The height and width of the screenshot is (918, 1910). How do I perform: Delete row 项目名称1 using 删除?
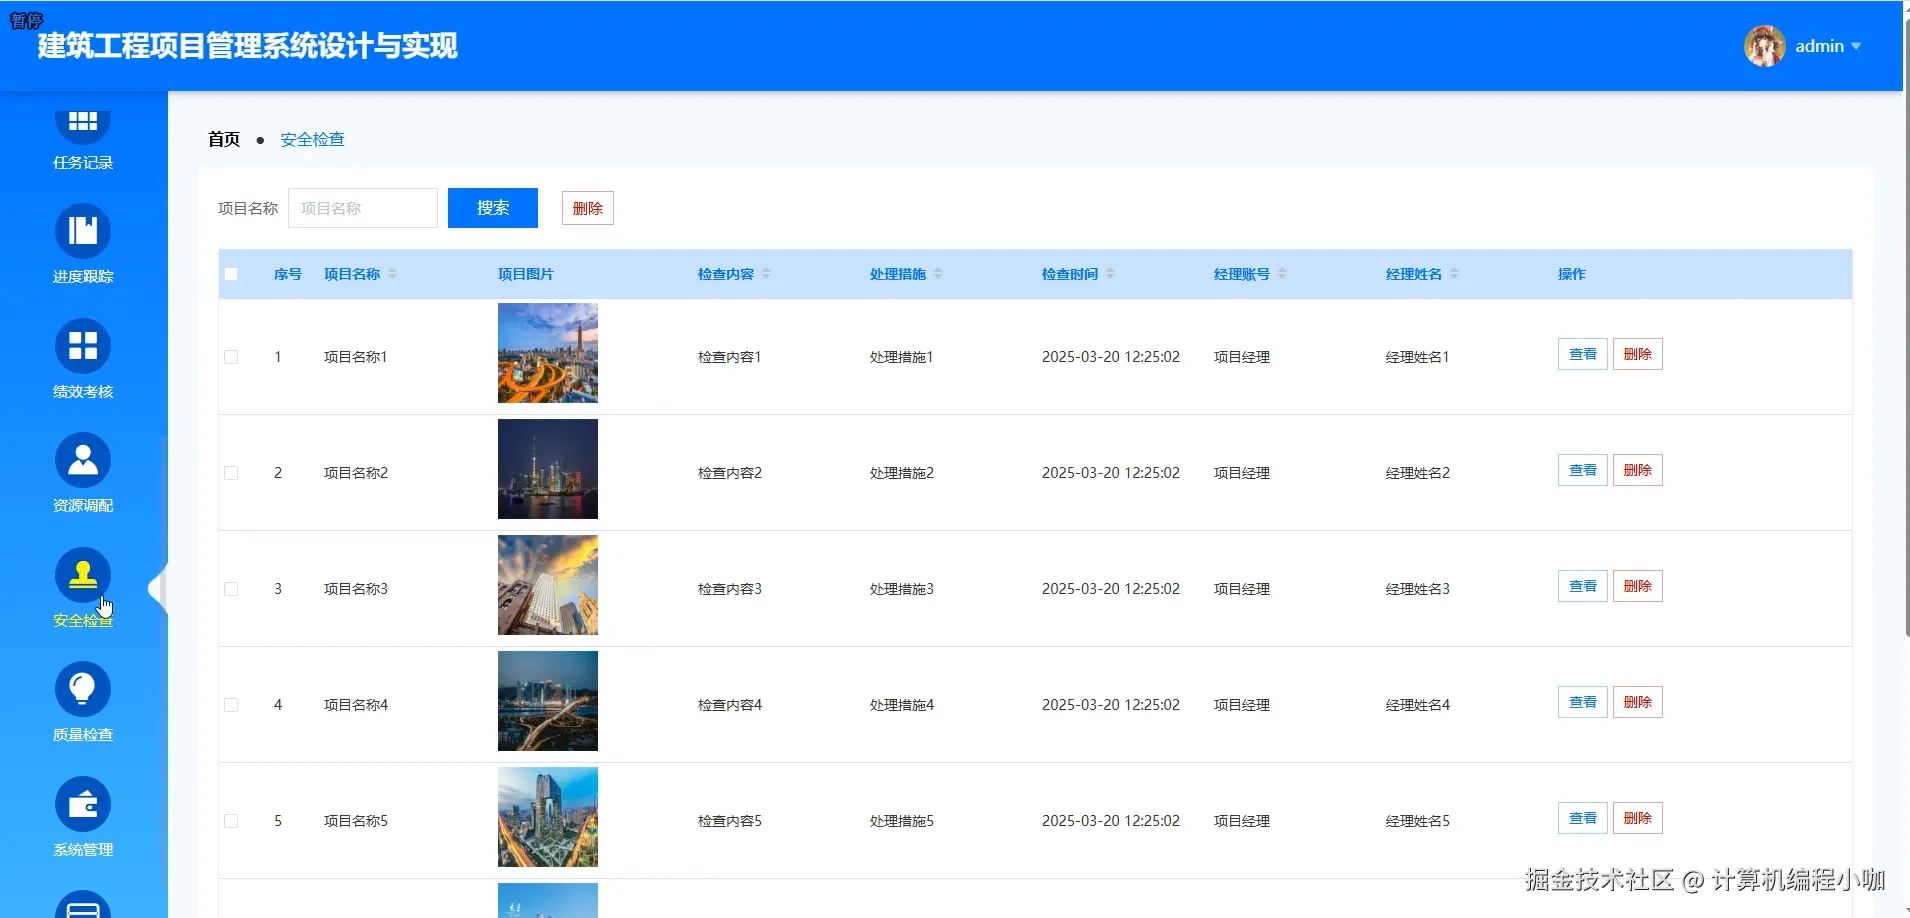tap(1638, 354)
